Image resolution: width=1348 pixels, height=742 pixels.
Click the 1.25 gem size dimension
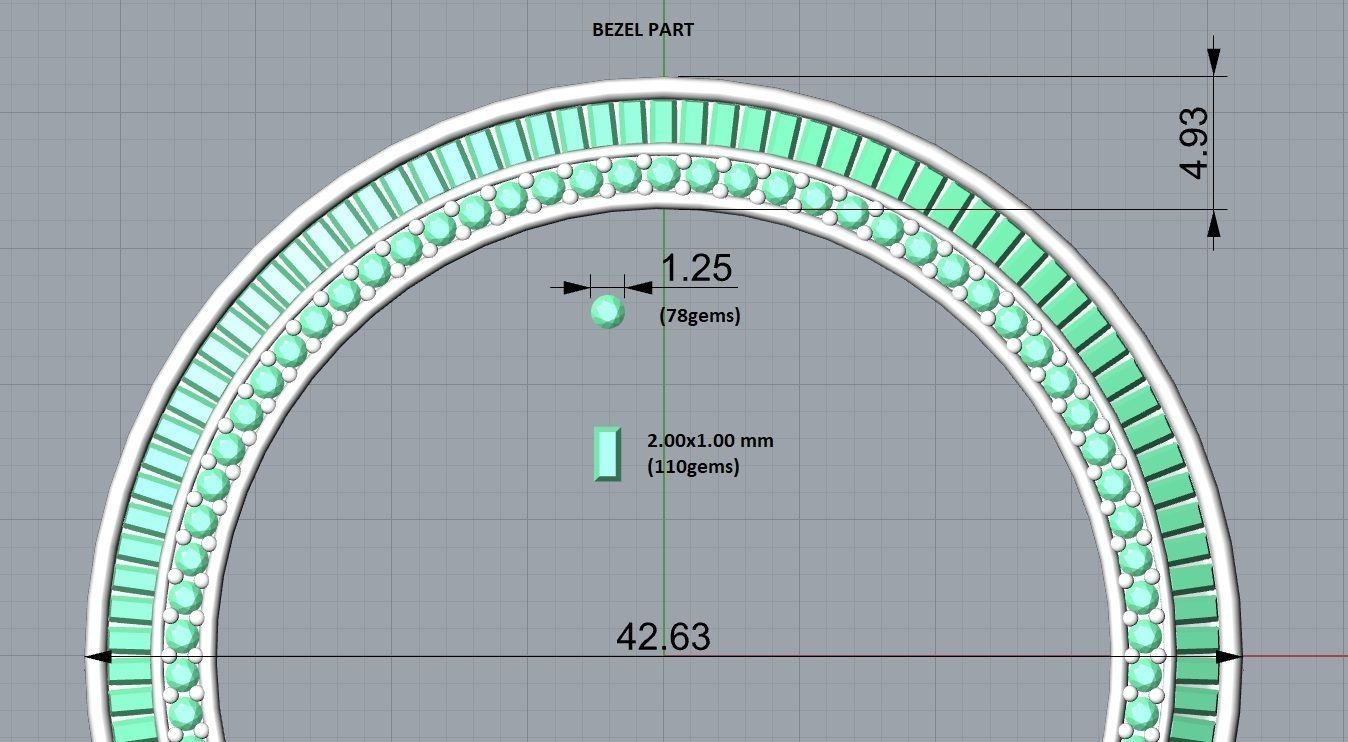coord(696,268)
